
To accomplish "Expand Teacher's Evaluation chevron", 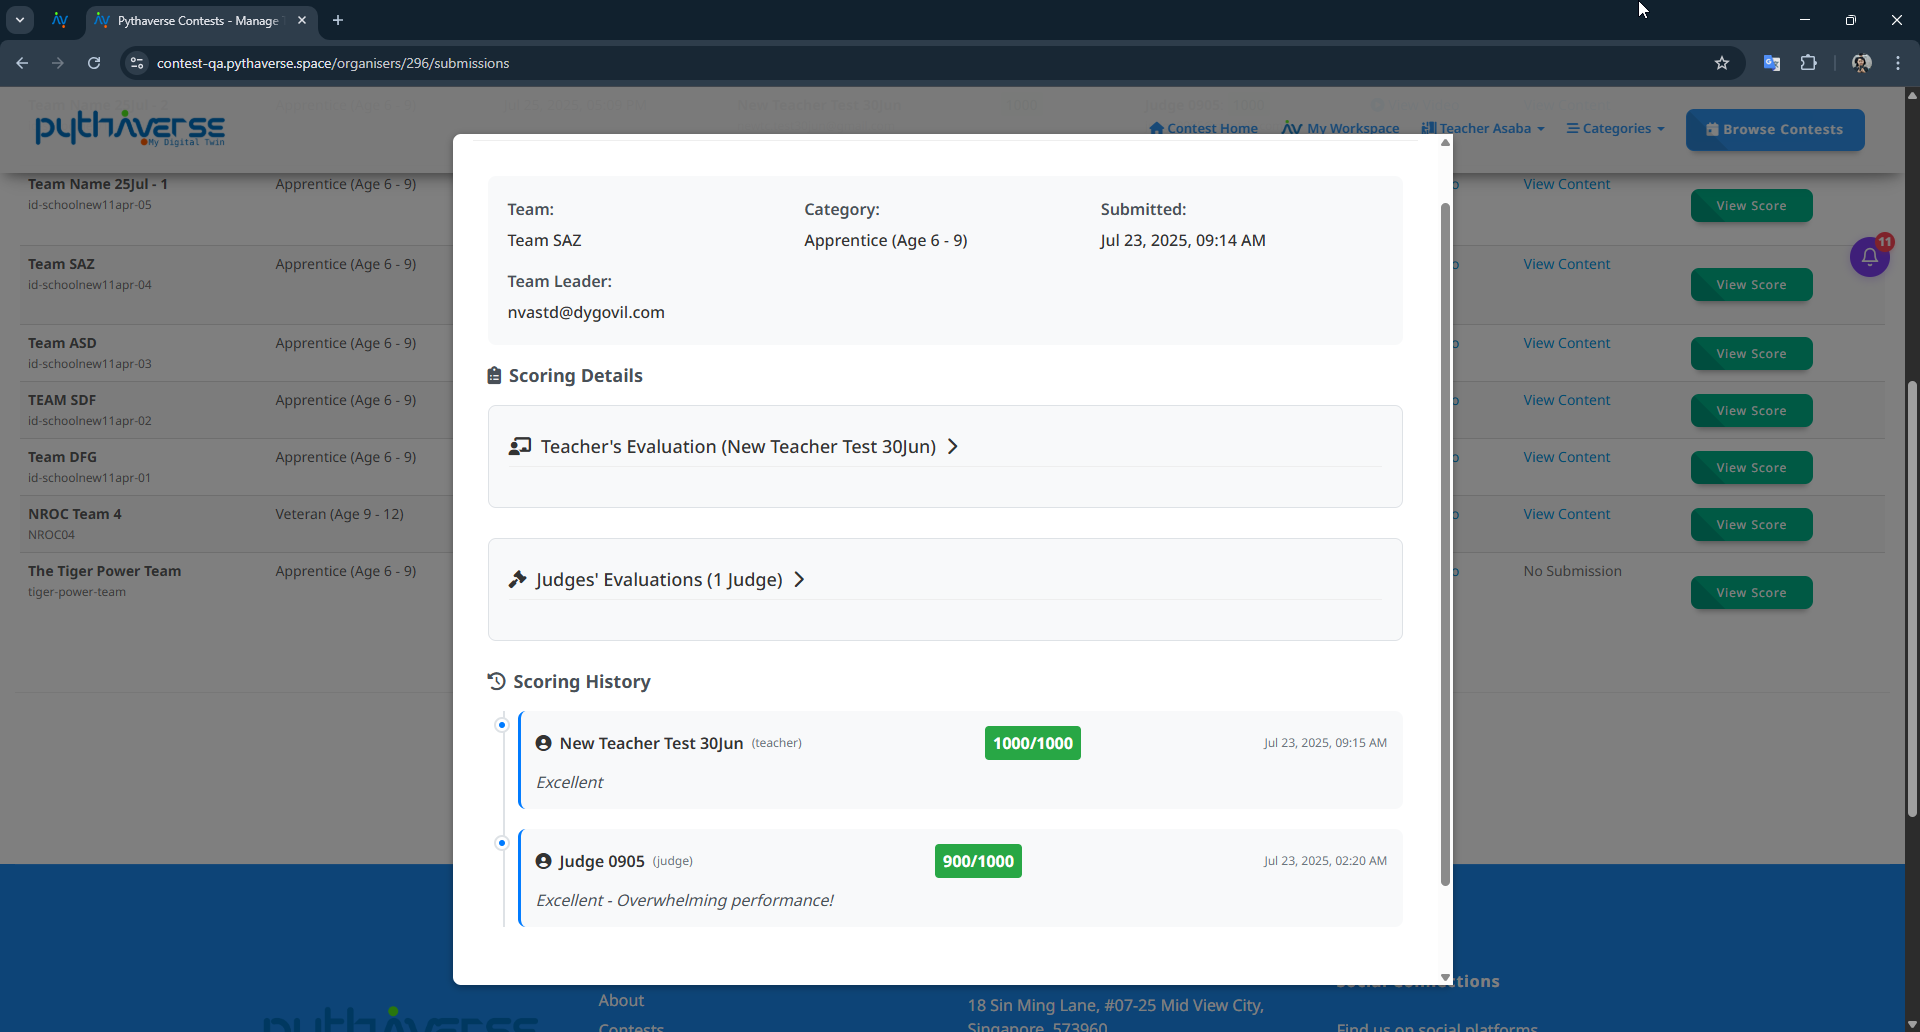I will (953, 446).
